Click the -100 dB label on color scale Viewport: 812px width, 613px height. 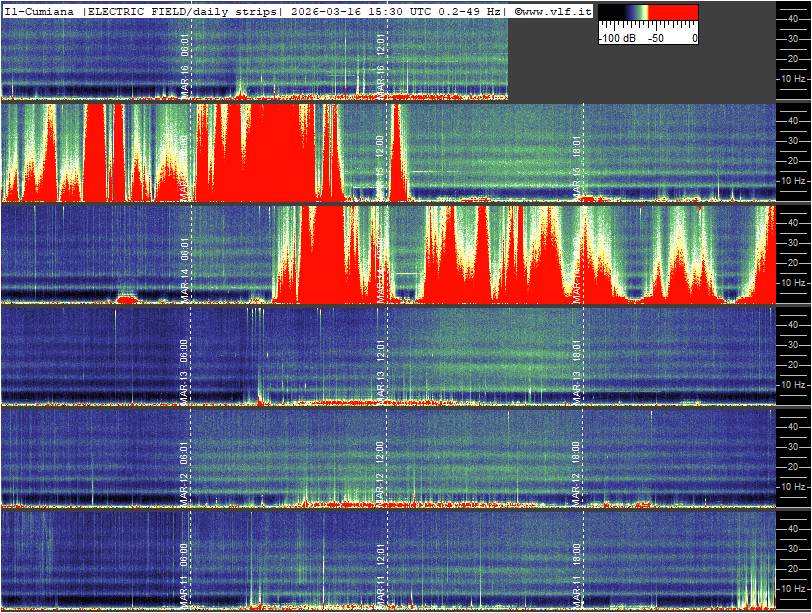click(617, 38)
